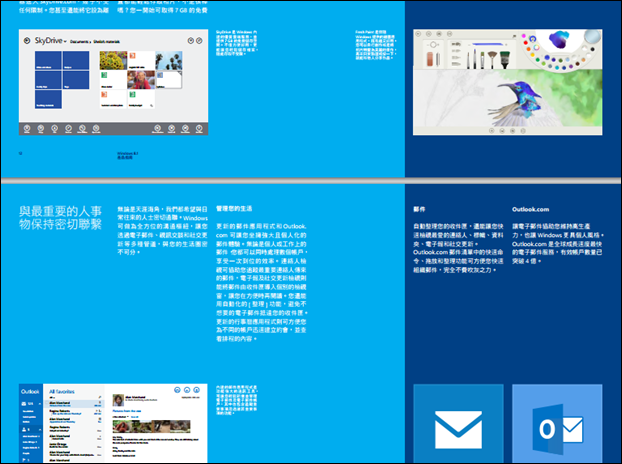Pick the magenta paint color swatch
Screen dimensions: 622x464
(x=524, y=37)
